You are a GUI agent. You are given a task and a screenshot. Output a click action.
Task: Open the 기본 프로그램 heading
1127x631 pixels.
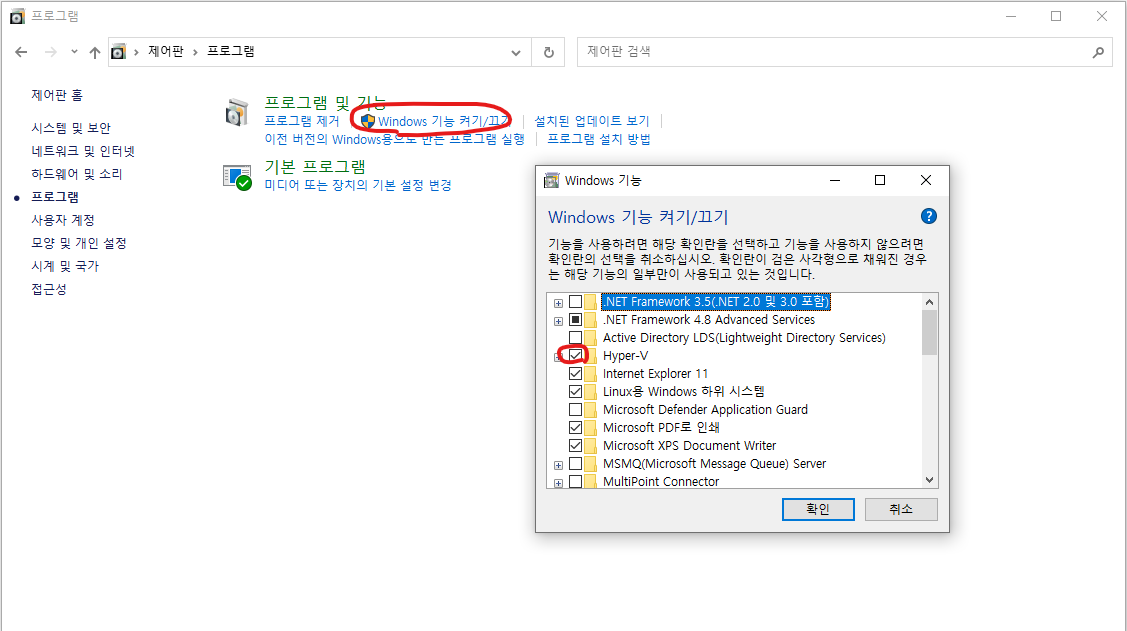pyautogui.click(x=315, y=167)
